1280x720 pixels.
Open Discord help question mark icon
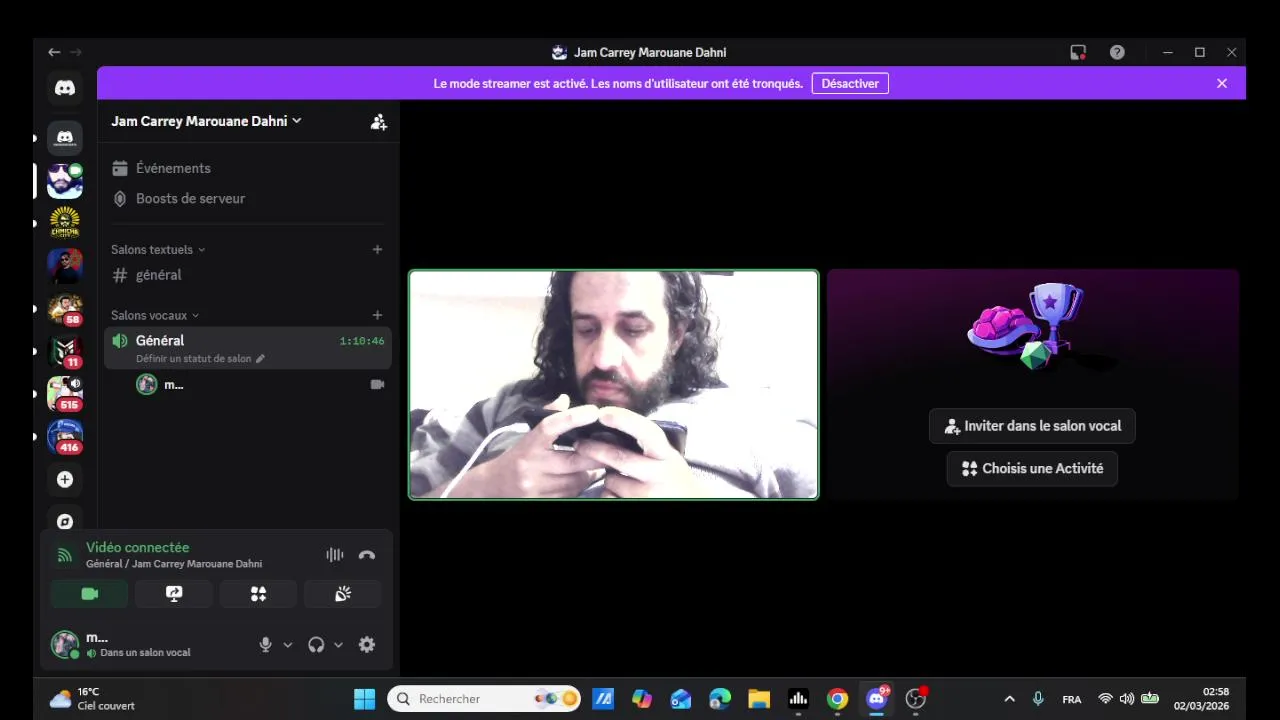[1117, 52]
